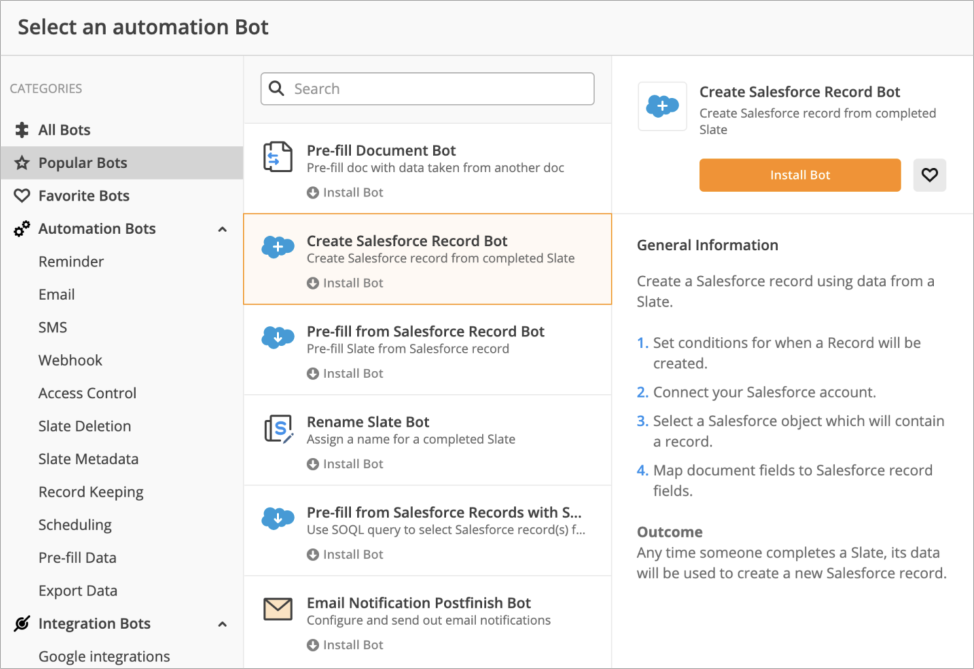
Task: Click the Favorite Bots heart icon in sidebar
Action: click(22, 196)
